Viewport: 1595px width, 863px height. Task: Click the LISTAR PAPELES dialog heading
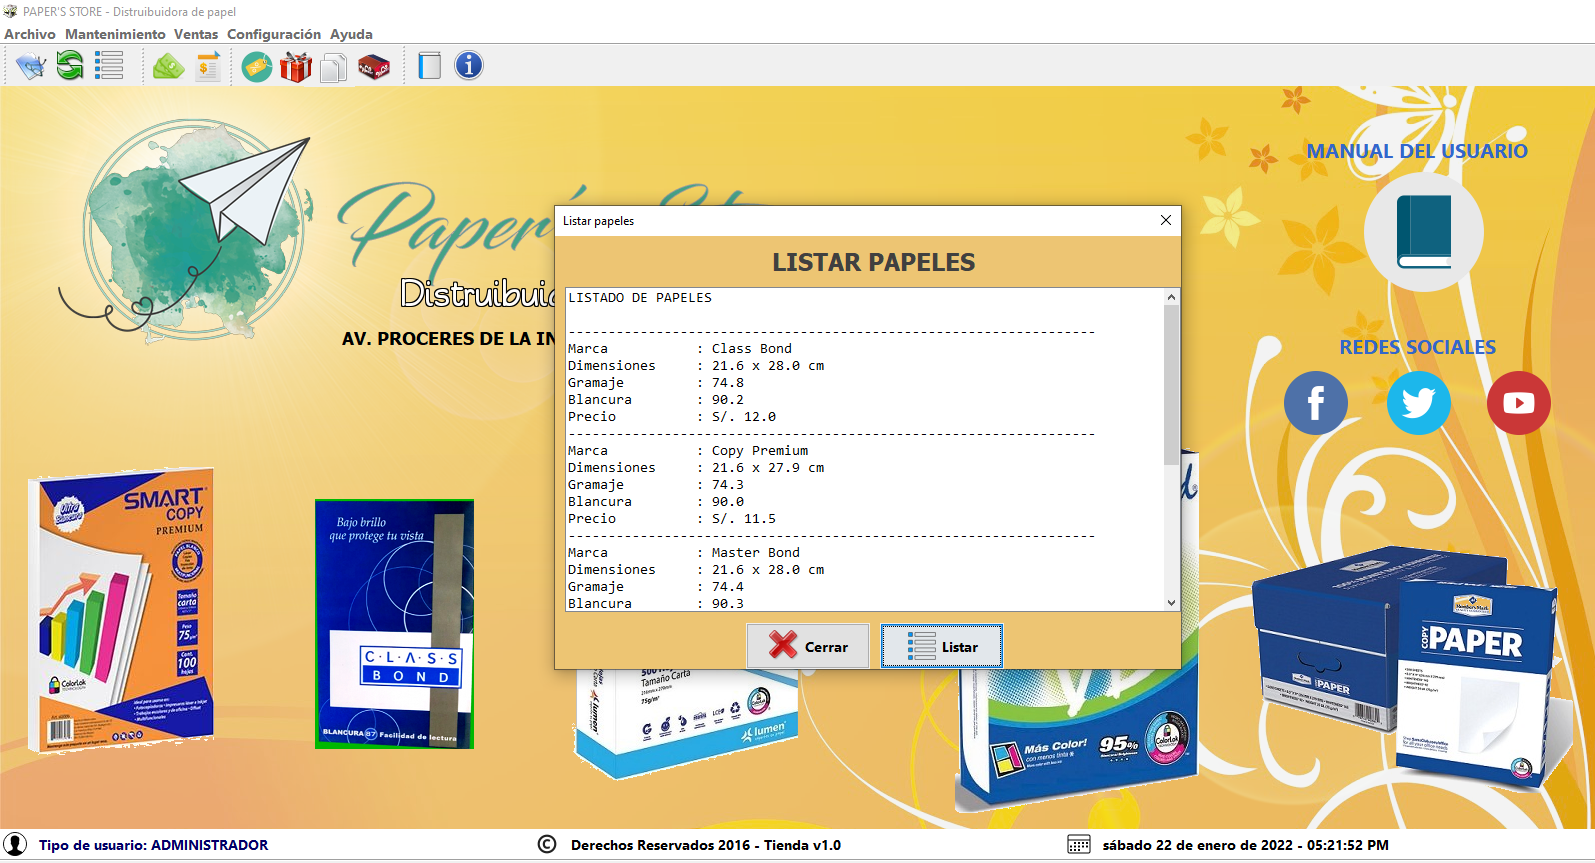click(874, 262)
